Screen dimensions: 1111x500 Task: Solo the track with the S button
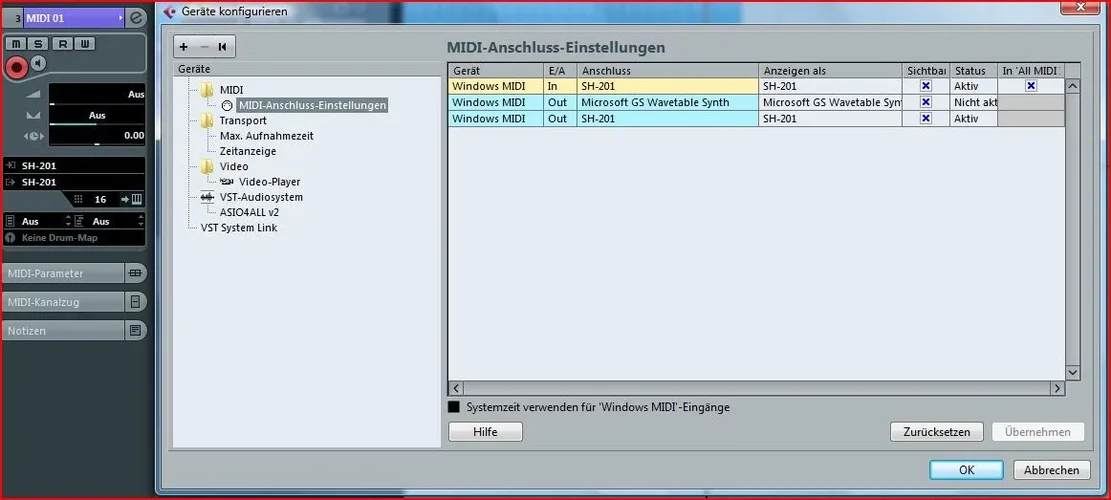coord(38,44)
